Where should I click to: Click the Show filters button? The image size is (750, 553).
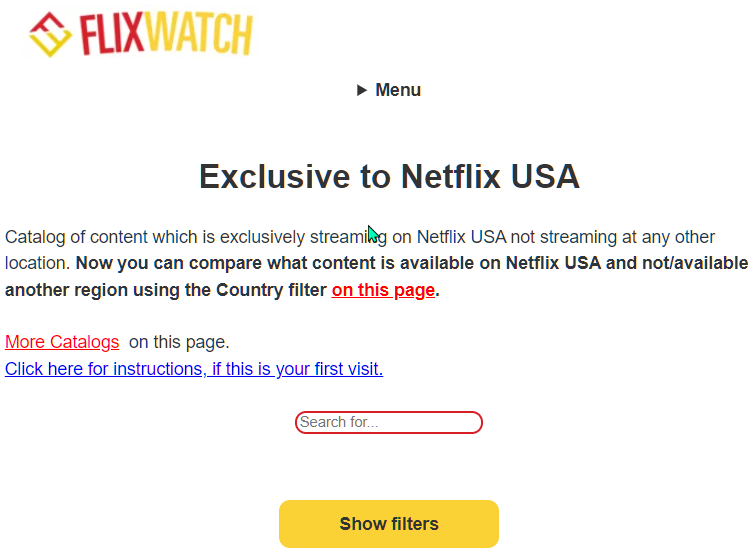(x=389, y=524)
